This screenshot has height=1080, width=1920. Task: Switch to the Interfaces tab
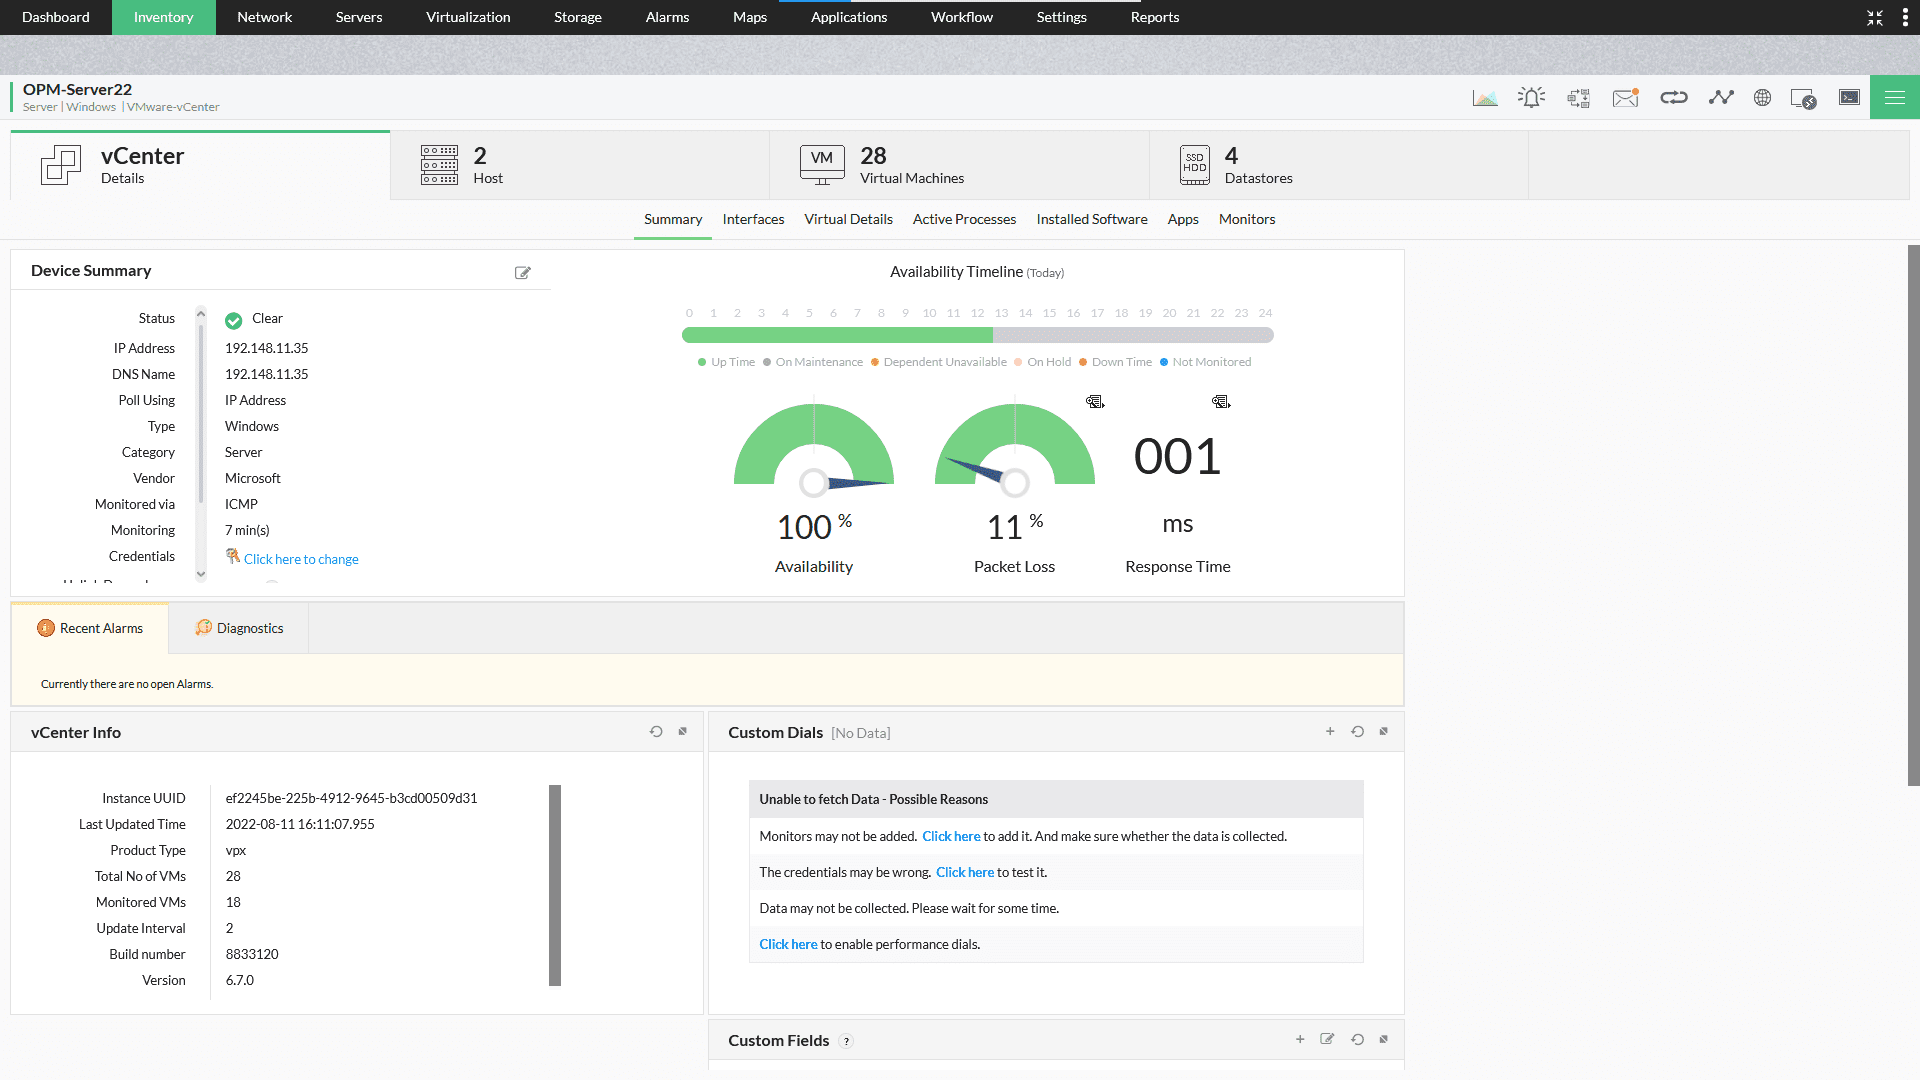[x=753, y=219]
